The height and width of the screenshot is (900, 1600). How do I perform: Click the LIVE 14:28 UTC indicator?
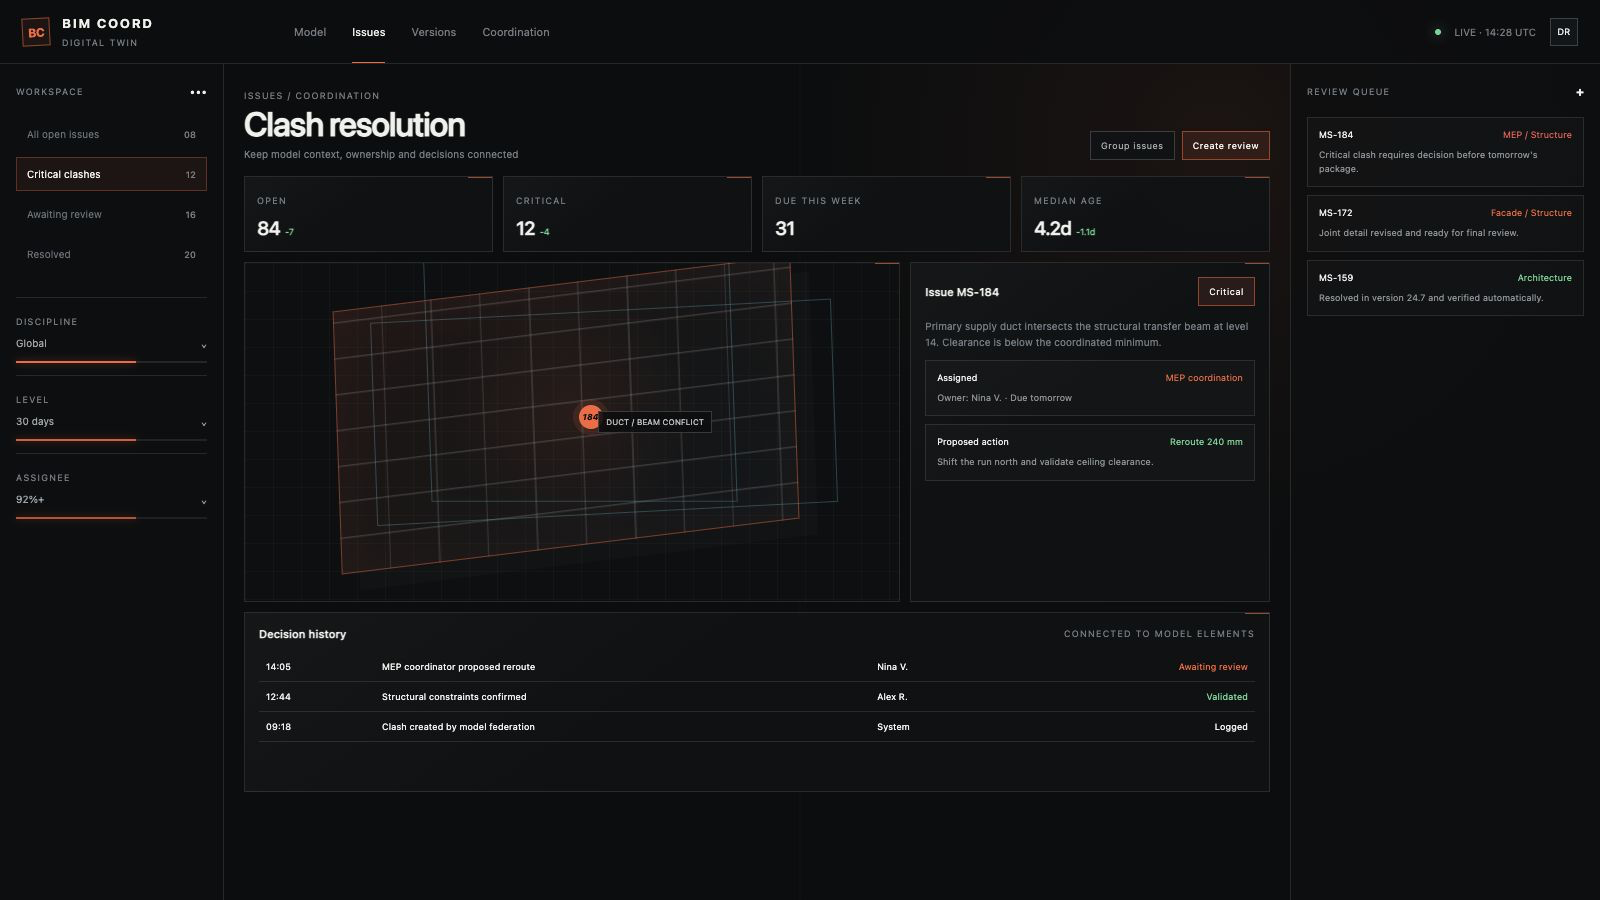click(x=1485, y=32)
